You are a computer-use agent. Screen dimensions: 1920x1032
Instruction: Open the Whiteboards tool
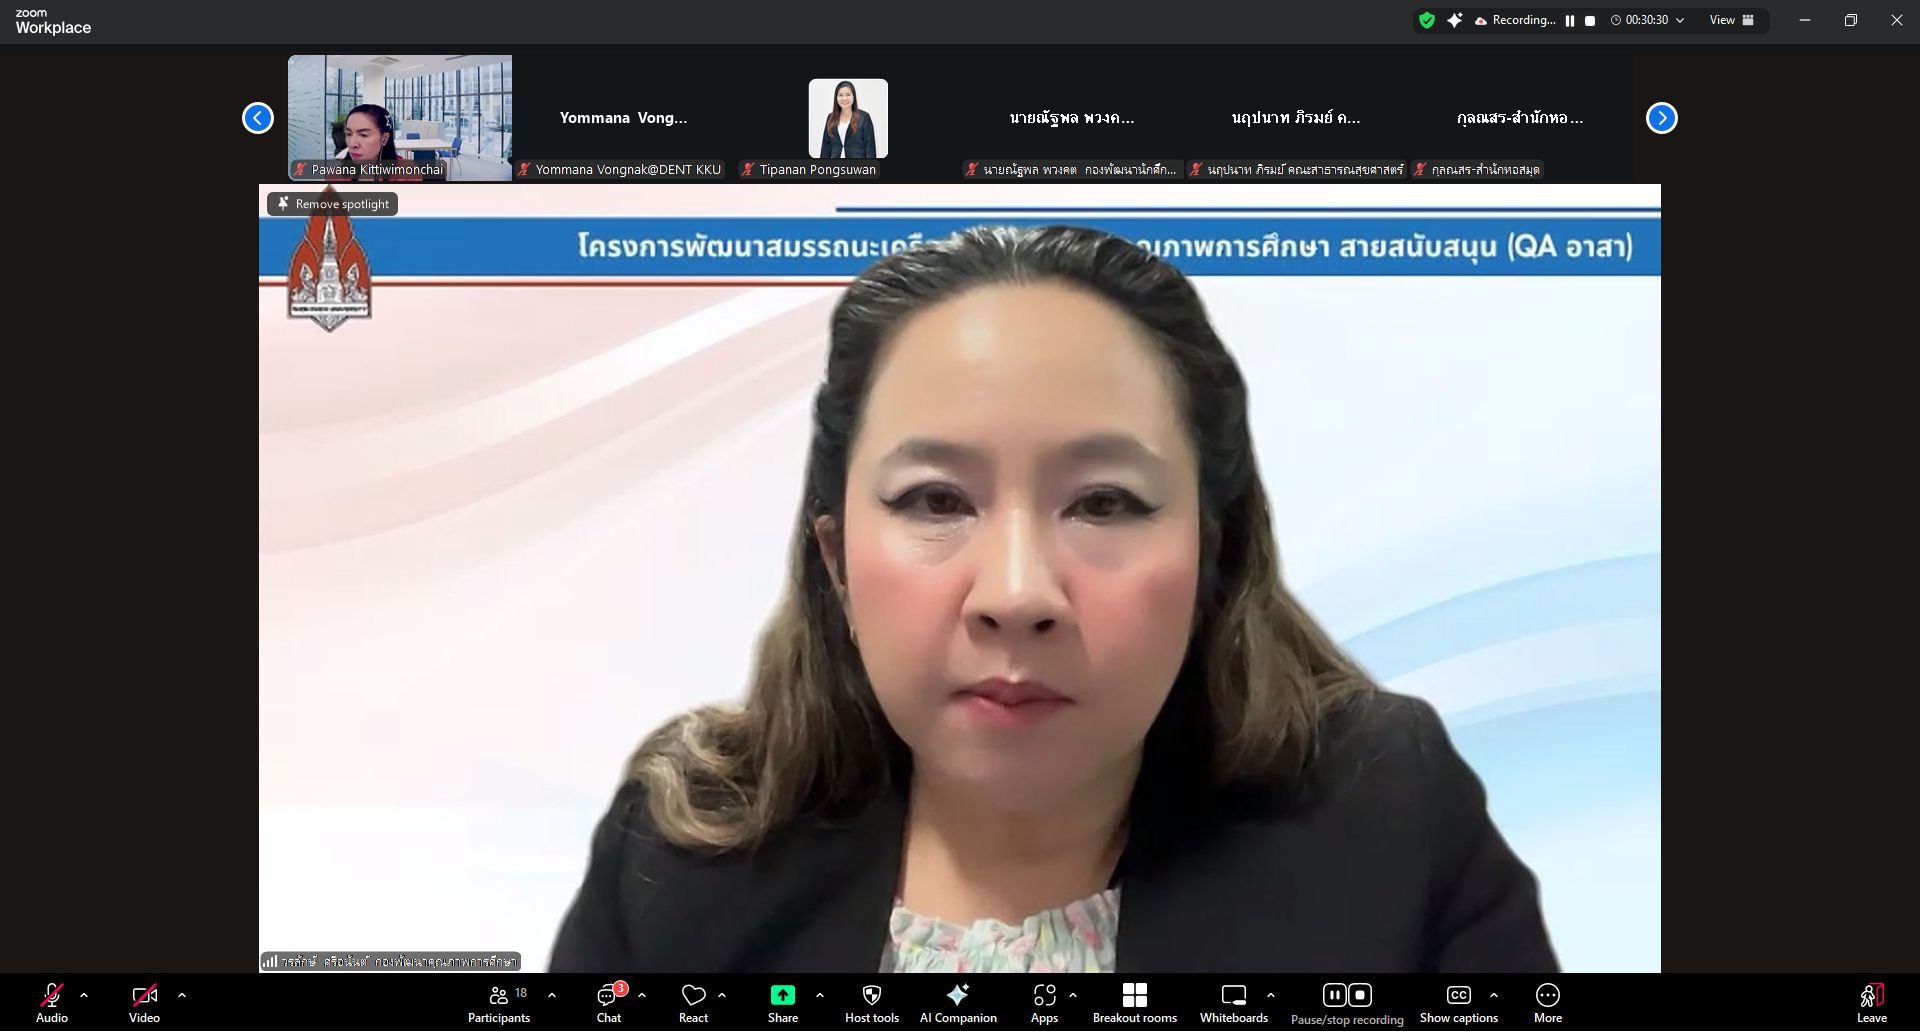pos(1233,1003)
